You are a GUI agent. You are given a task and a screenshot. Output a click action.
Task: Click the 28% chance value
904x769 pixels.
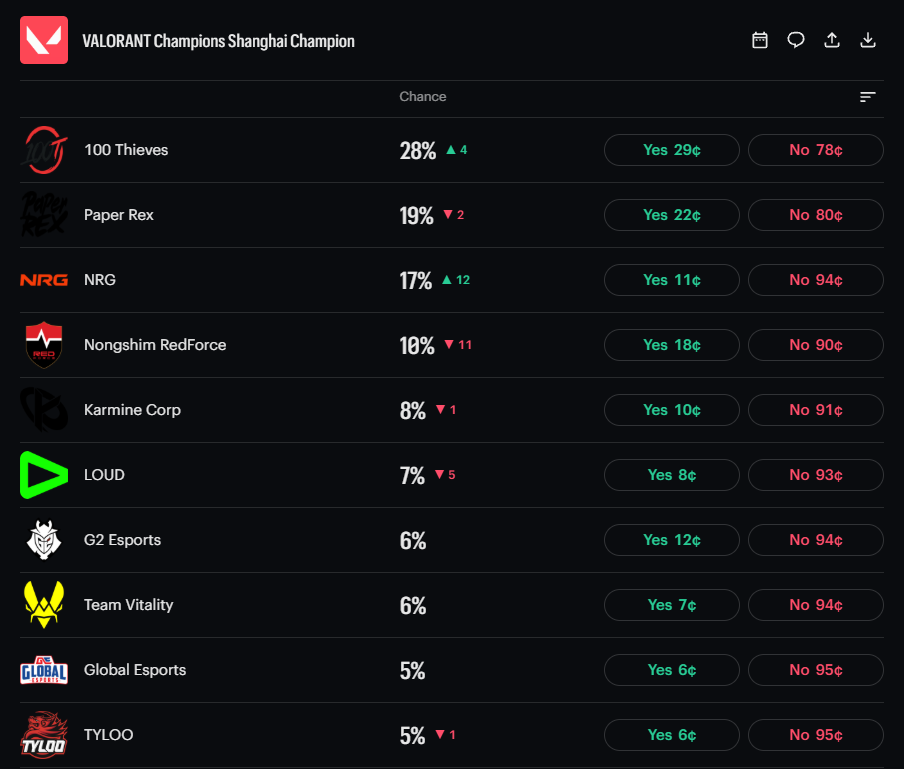coord(418,150)
